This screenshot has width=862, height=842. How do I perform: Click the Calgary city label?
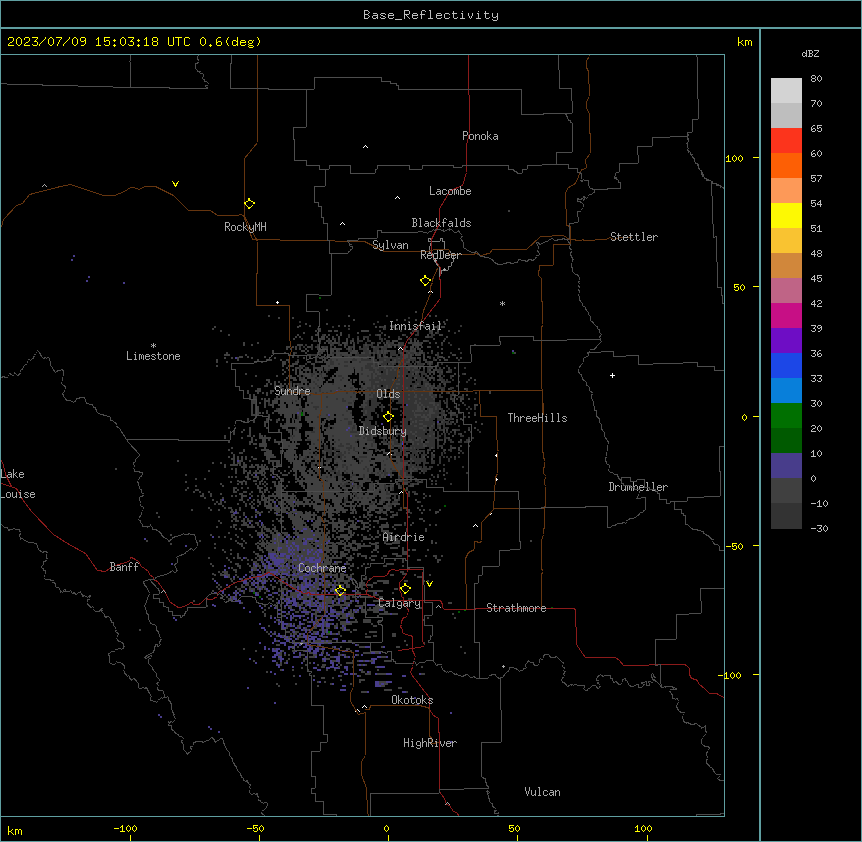point(400,603)
